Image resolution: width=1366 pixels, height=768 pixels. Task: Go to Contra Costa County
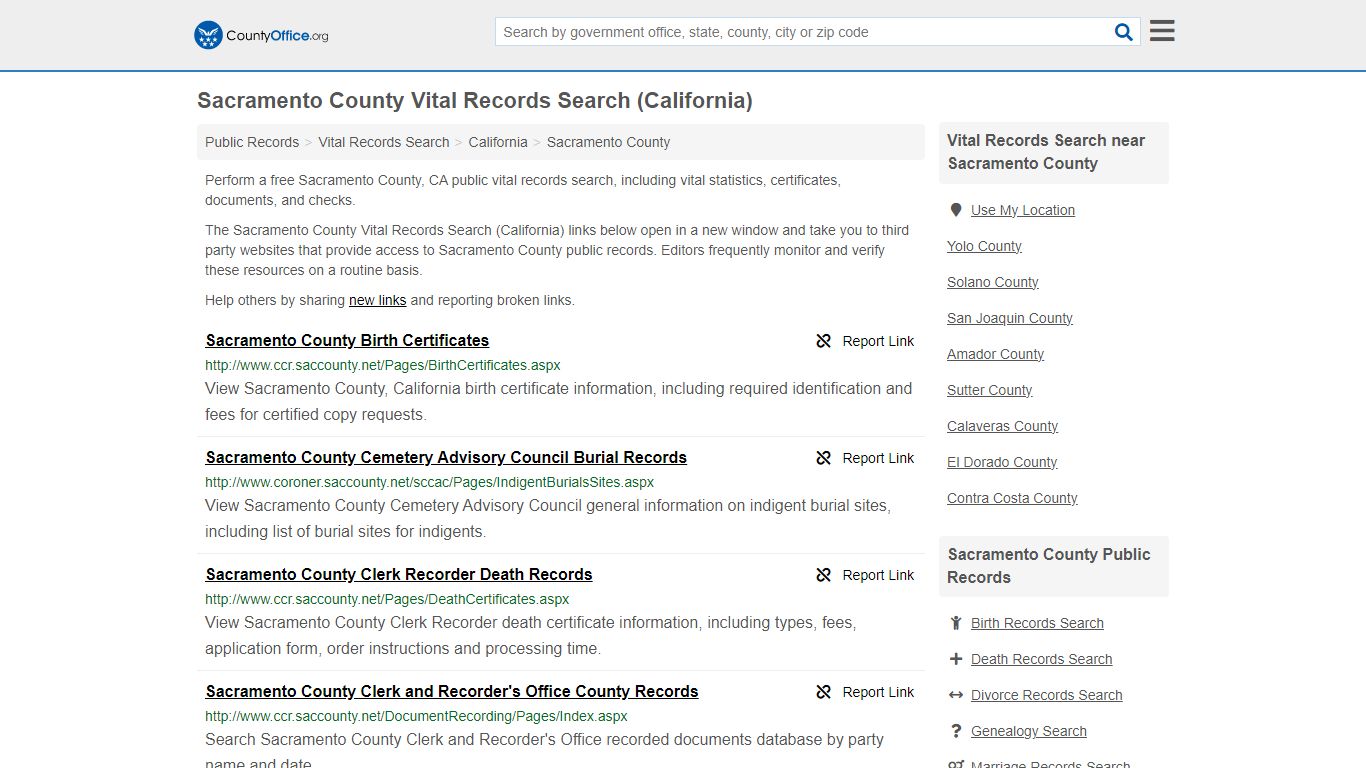click(x=1012, y=498)
